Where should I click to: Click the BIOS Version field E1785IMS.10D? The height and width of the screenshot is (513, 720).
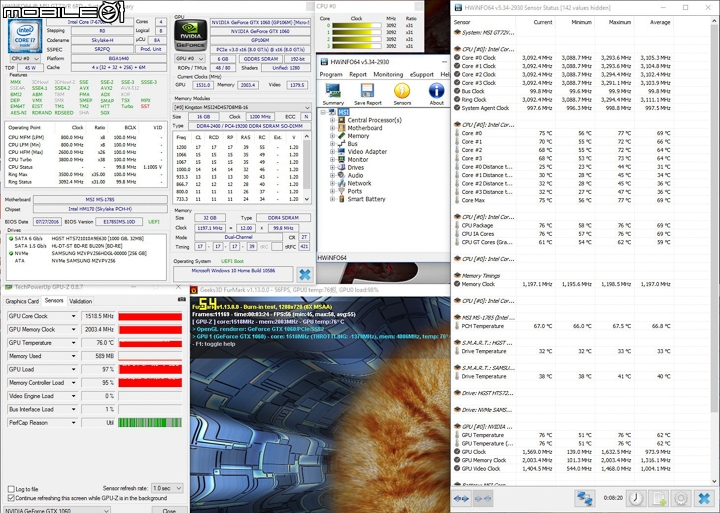point(118,222)
